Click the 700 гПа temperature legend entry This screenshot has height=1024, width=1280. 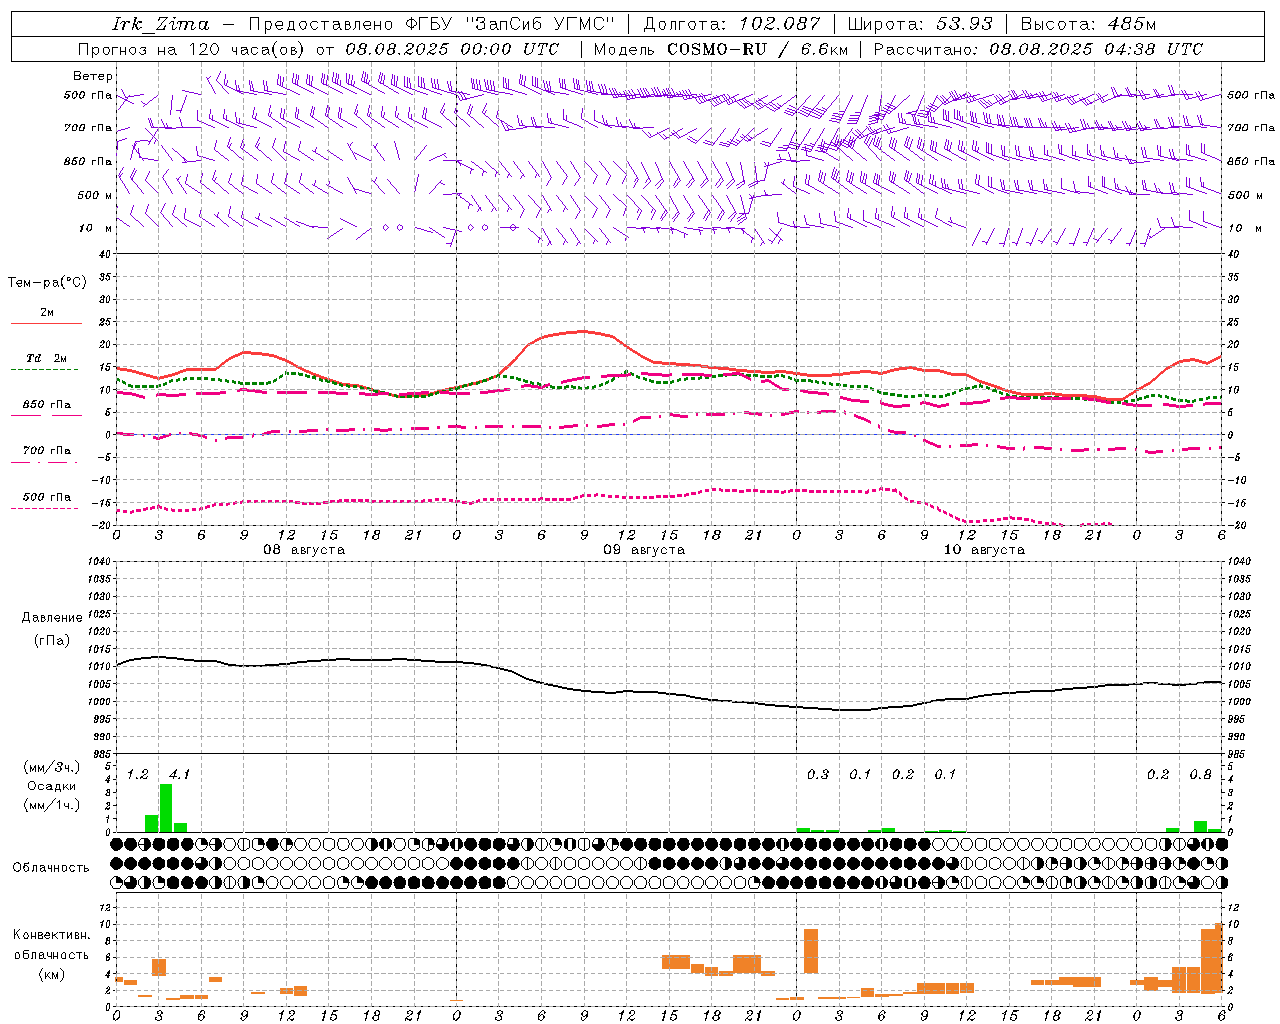click(45, 455)
